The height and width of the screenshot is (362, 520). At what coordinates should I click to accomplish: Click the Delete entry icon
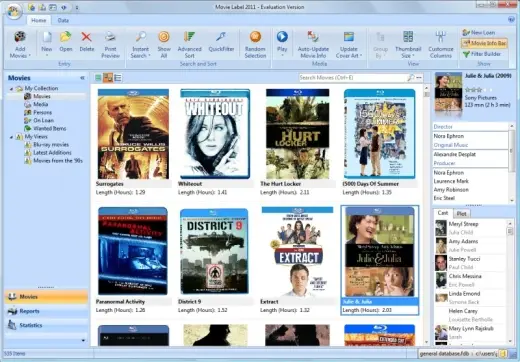coord(86,37)
